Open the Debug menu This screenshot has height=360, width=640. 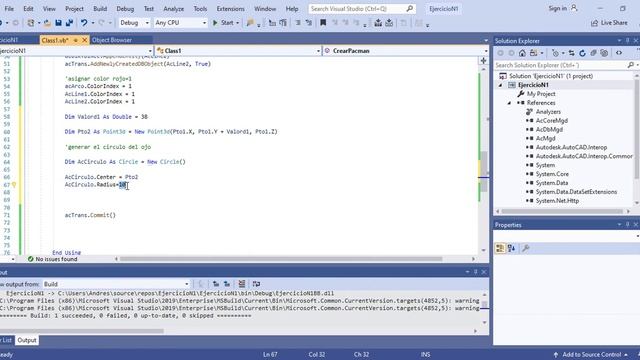(x=125, y=9)
